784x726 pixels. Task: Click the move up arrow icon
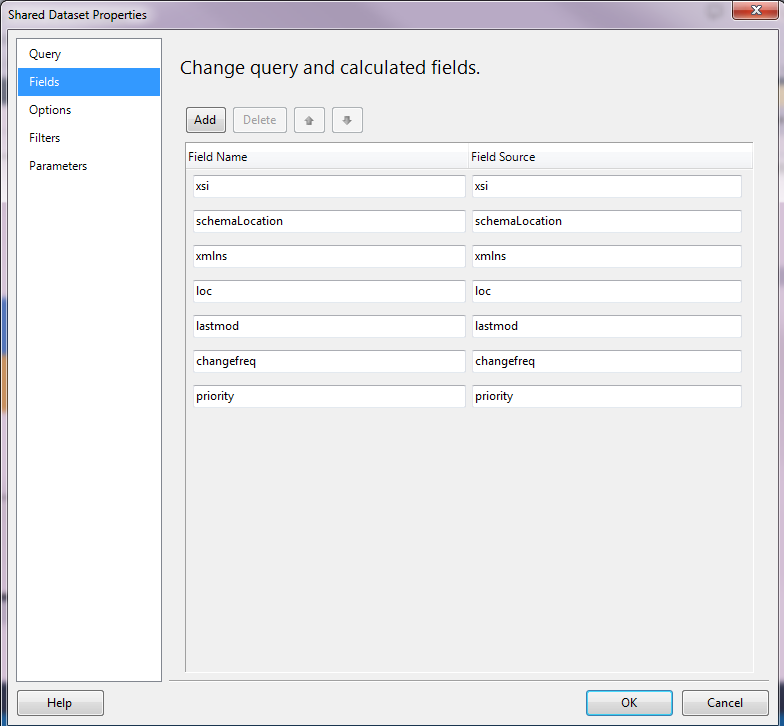309,120
